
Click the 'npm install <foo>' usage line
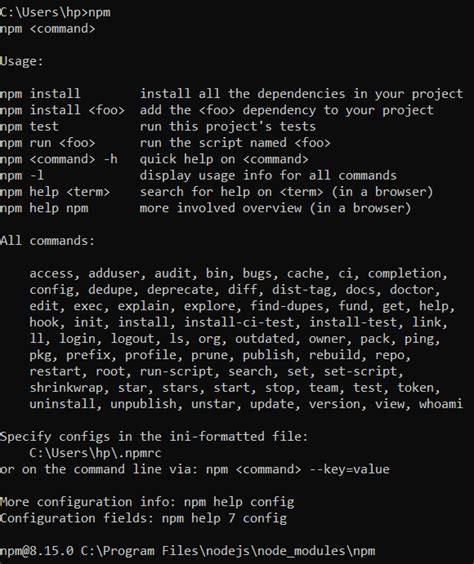click(x=217, y=110)
